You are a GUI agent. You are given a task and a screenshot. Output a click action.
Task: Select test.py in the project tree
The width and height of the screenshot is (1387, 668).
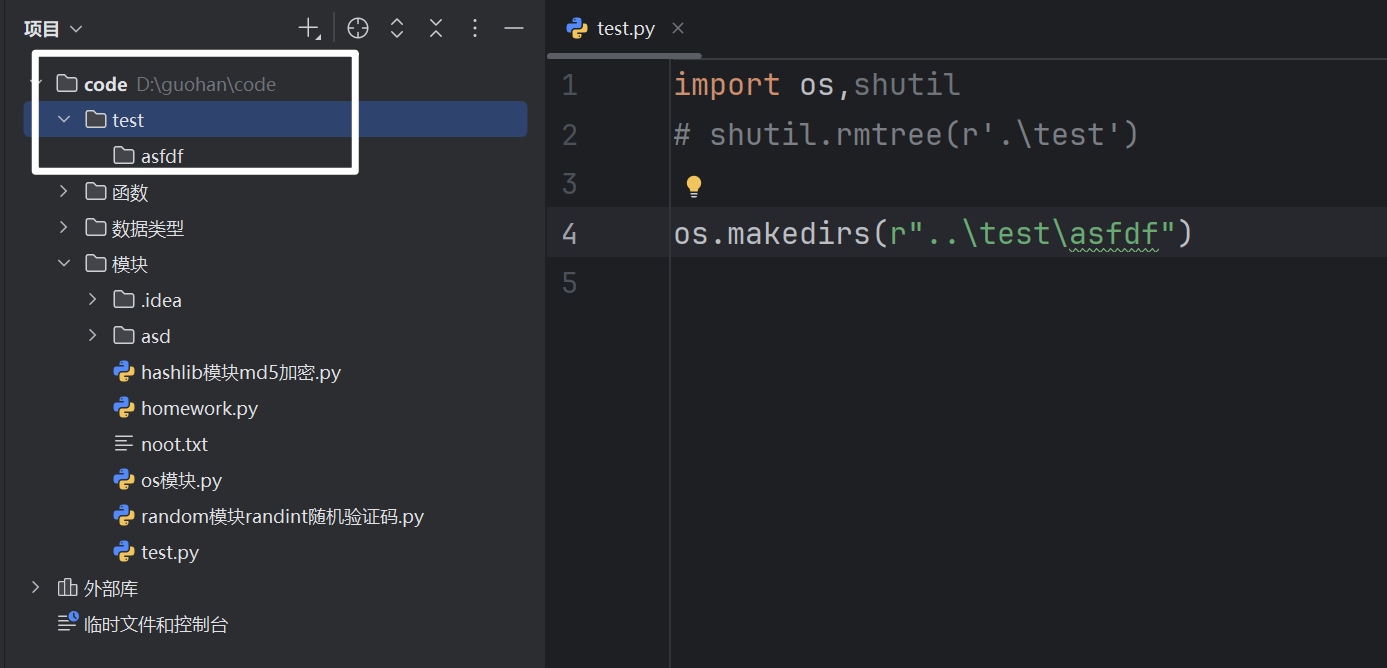pyautogui.click(x=170, y=552)
